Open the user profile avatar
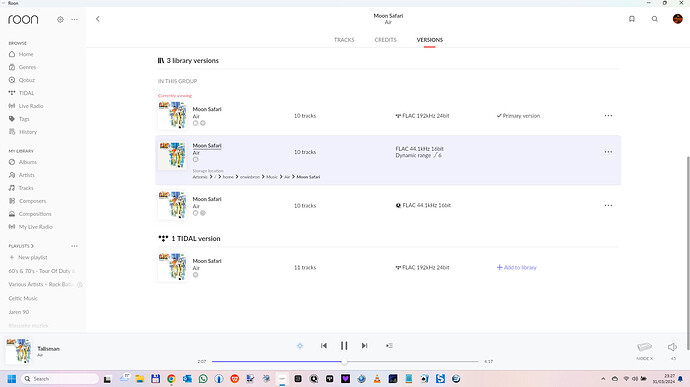The height and width of the screenshot is (387, 690). pos(678,19)
